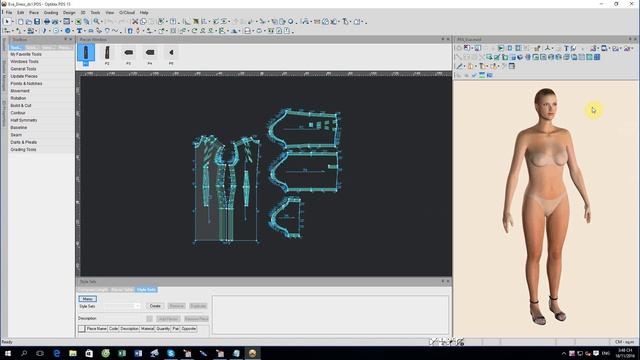
Task: Select piece thumbnail P4
Action: click(150, 55)
